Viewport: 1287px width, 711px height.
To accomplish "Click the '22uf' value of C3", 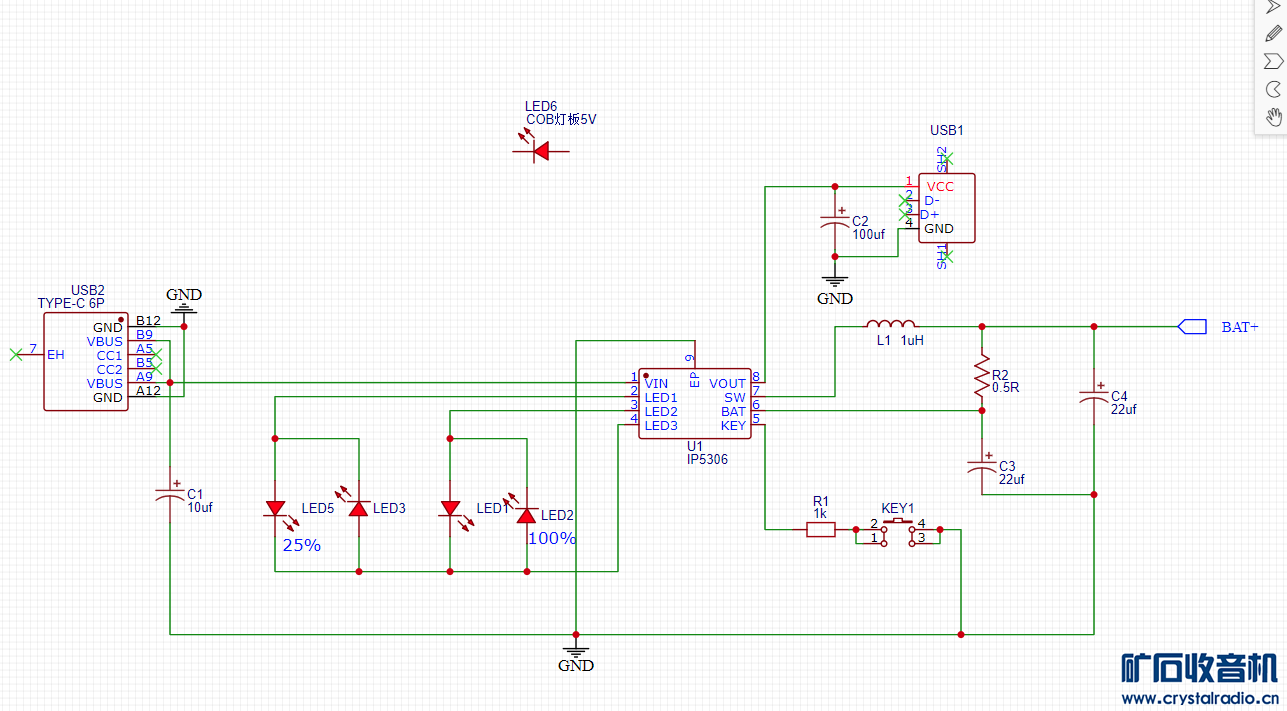I will tap(1012, 479).
